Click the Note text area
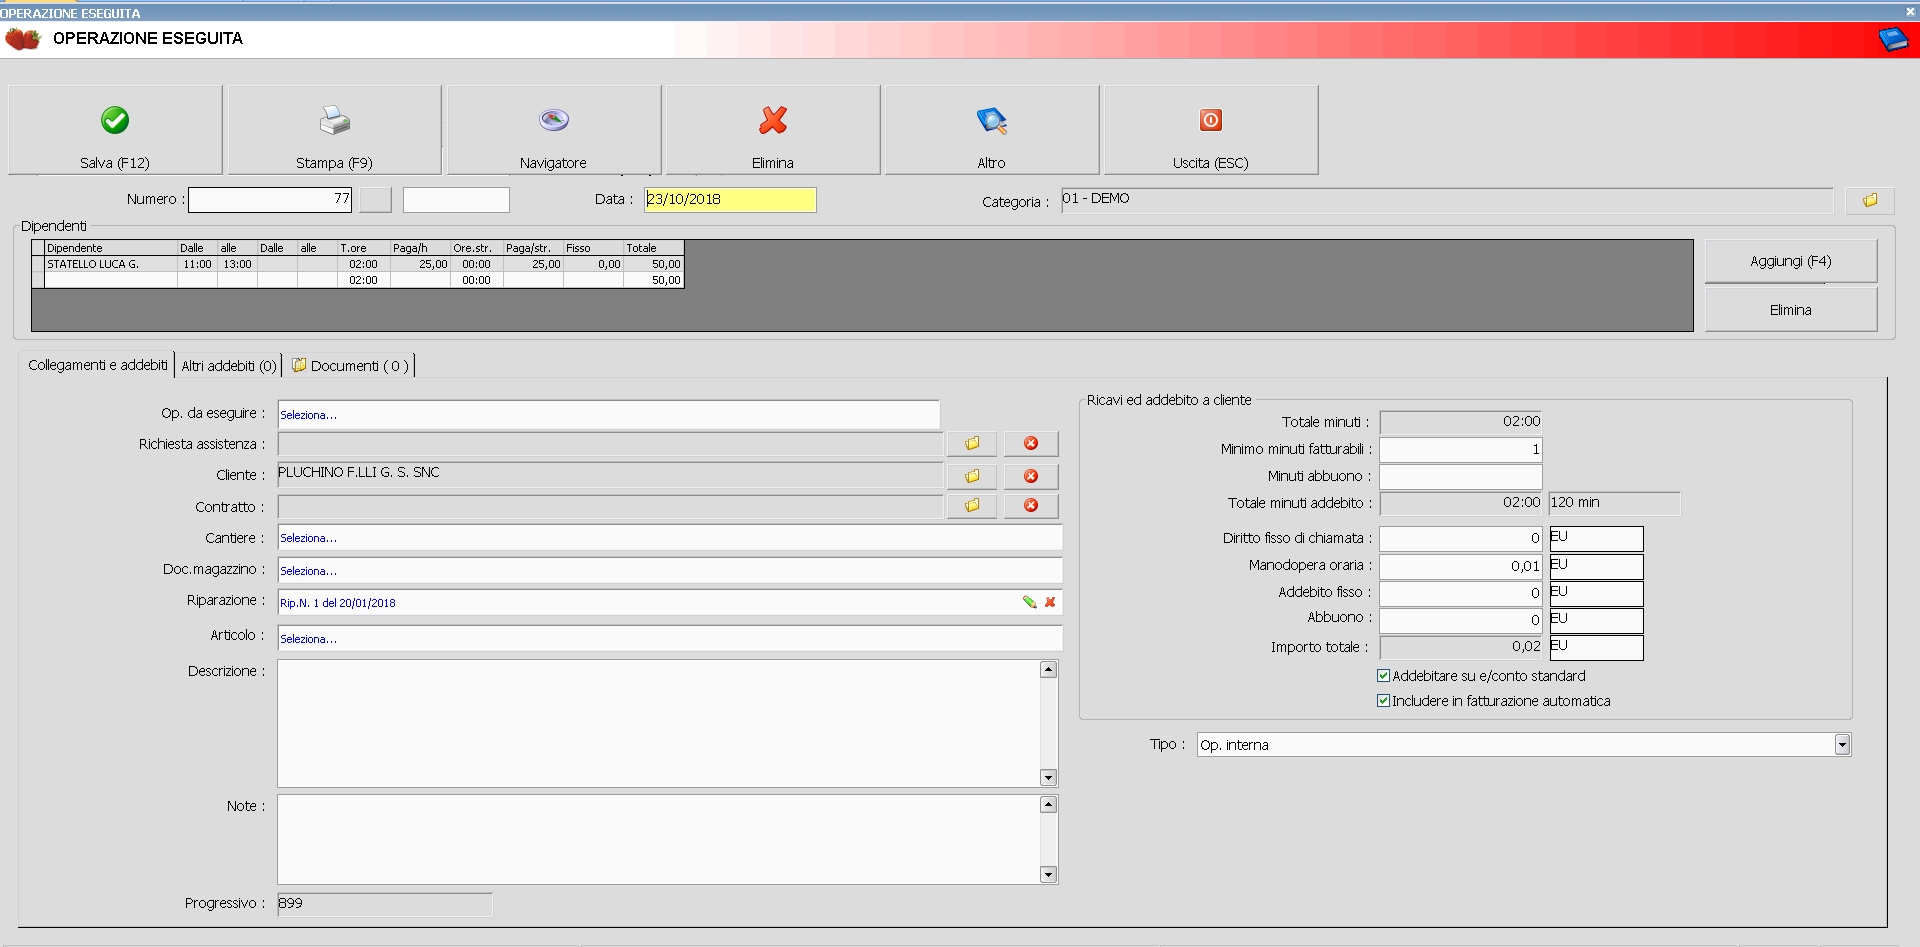Image resolution: width=1920 pixels, height=947 pixels. point(659,839)
